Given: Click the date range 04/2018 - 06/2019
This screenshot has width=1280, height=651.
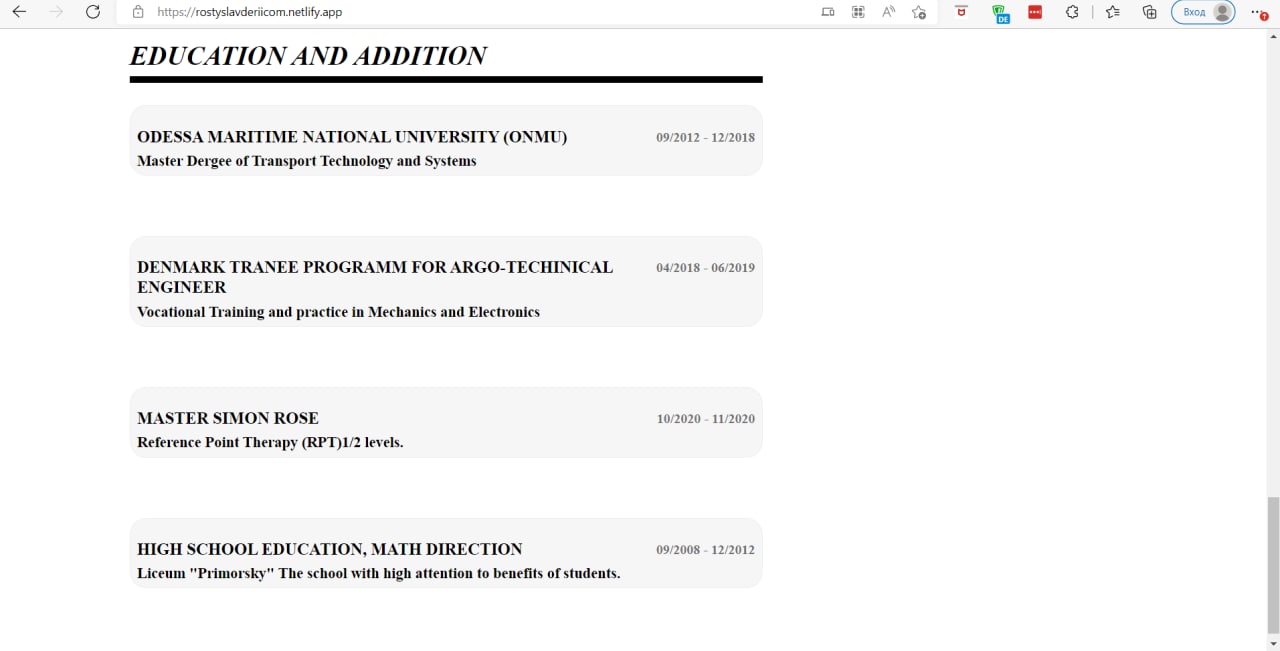Looking at the screenshot, I should tap(705, 268).
